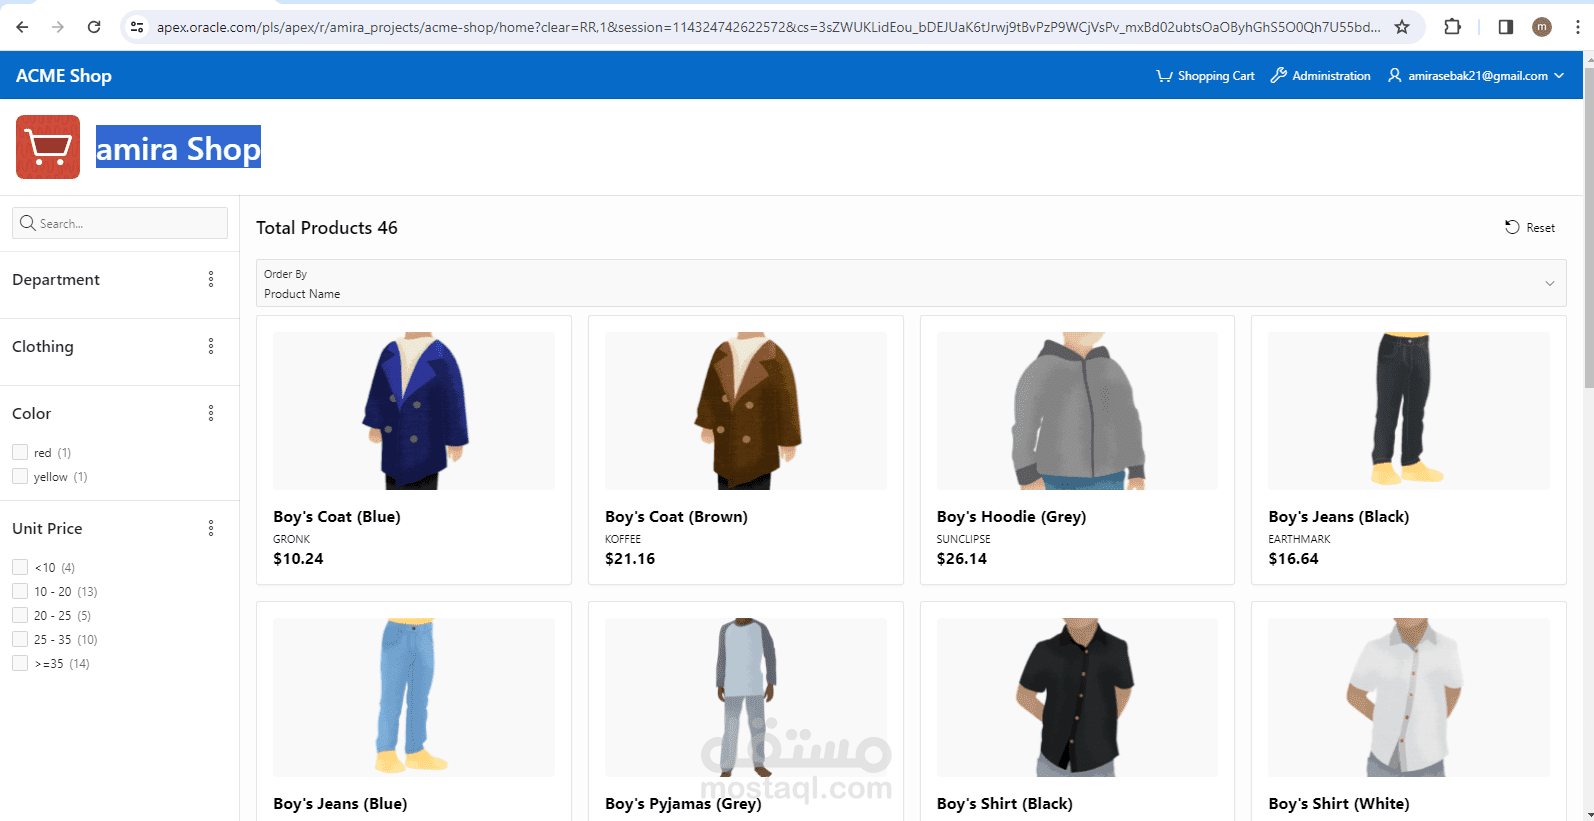The width and height of the screenshot is (1594, 821).
Task: Open Boy's Jeans (Black) product title
Action: [1339, 516]
